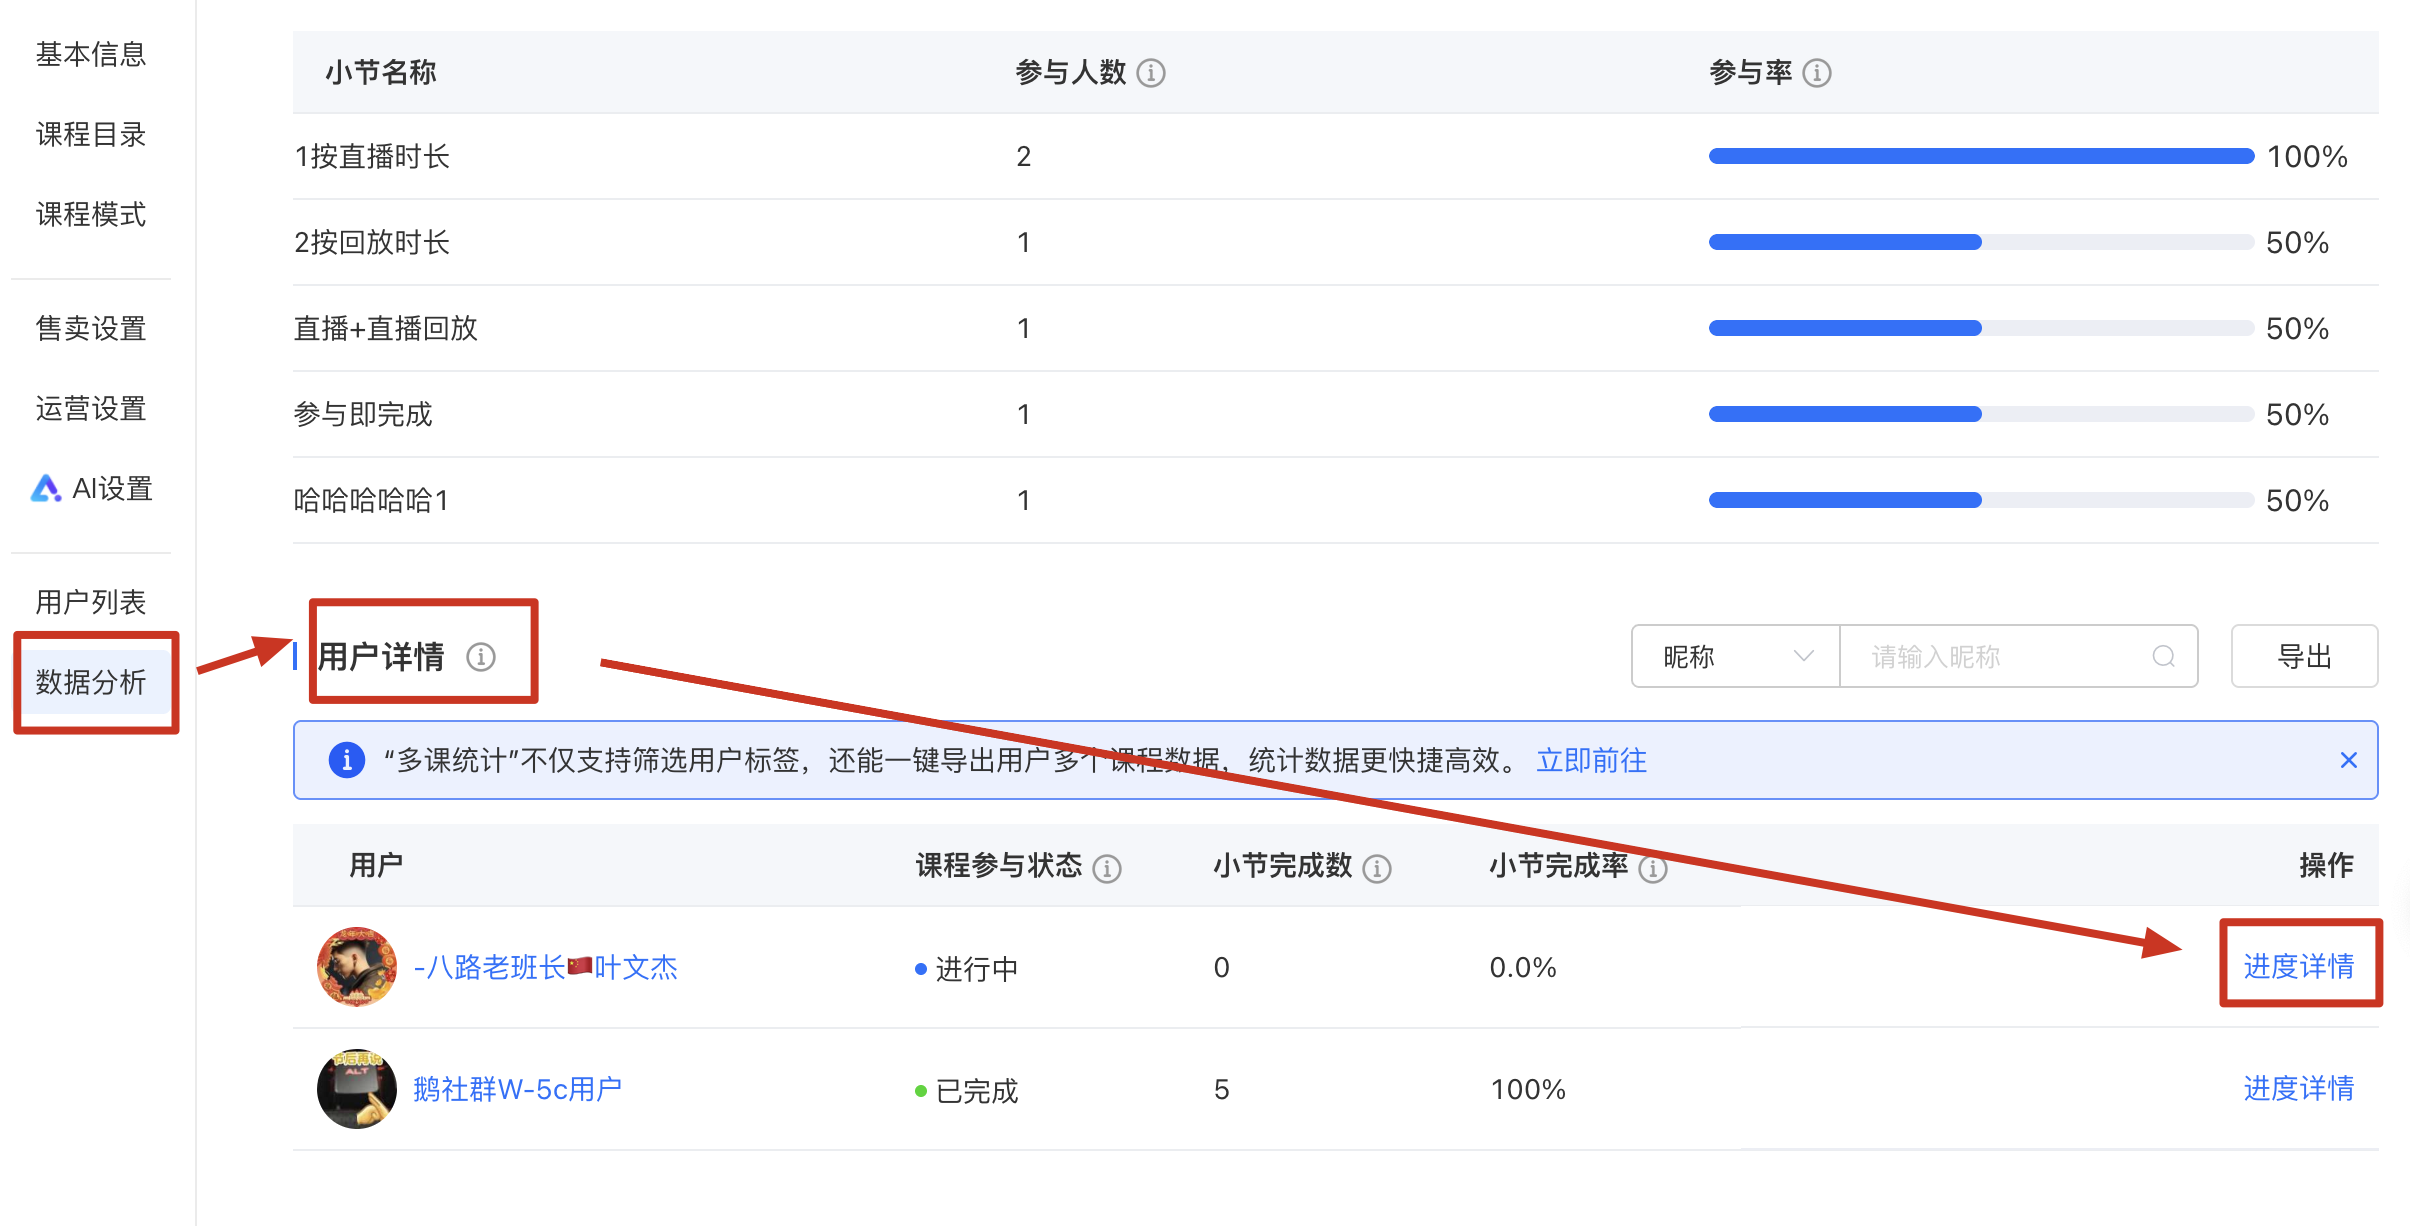Dismiss the 多课统计 notice banner
The image size is (2410, 1226).
(x=2349, y=760)
